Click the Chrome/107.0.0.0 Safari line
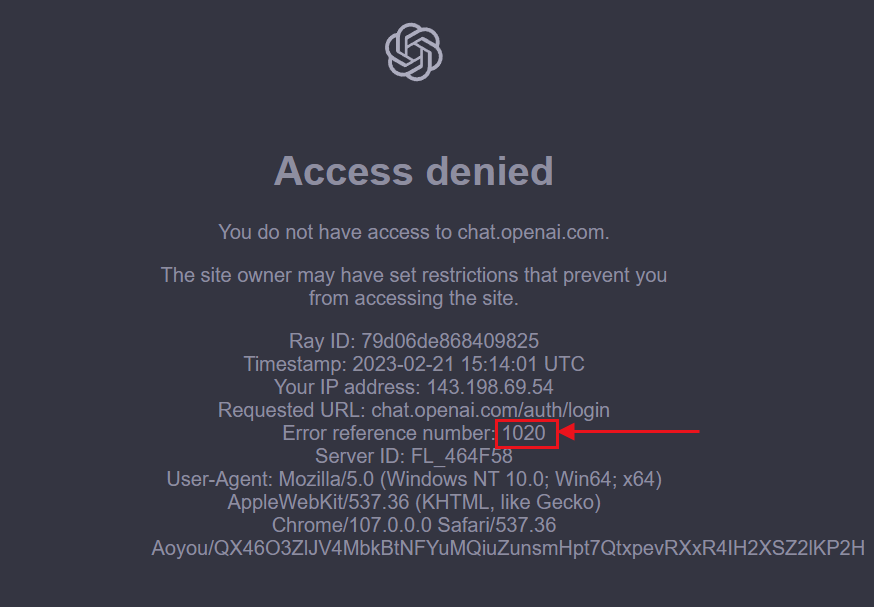Screen dimensions: 874x607 (x=414, y=525)
